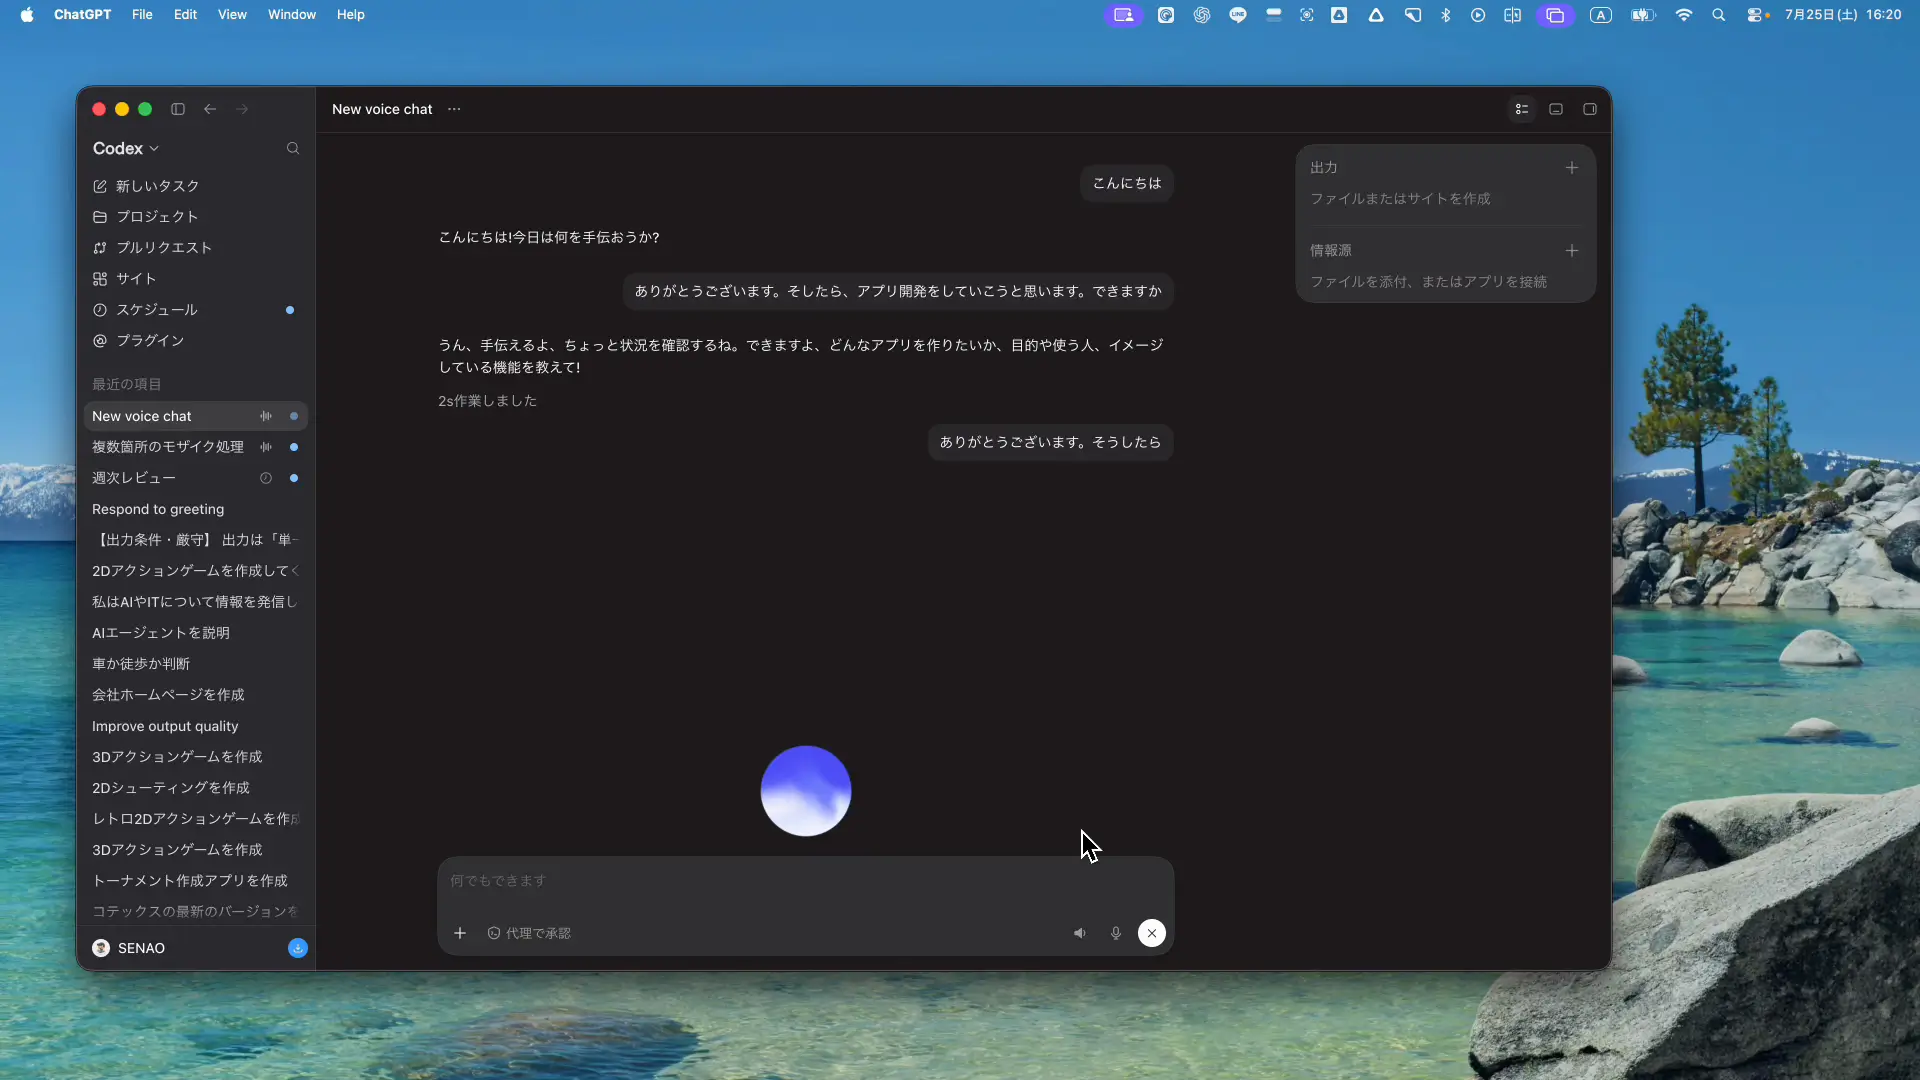Image resolution: width=1920 pixels, height=1080 pixels.
Task: Open プロジェクト section
Action: [196, 217]
